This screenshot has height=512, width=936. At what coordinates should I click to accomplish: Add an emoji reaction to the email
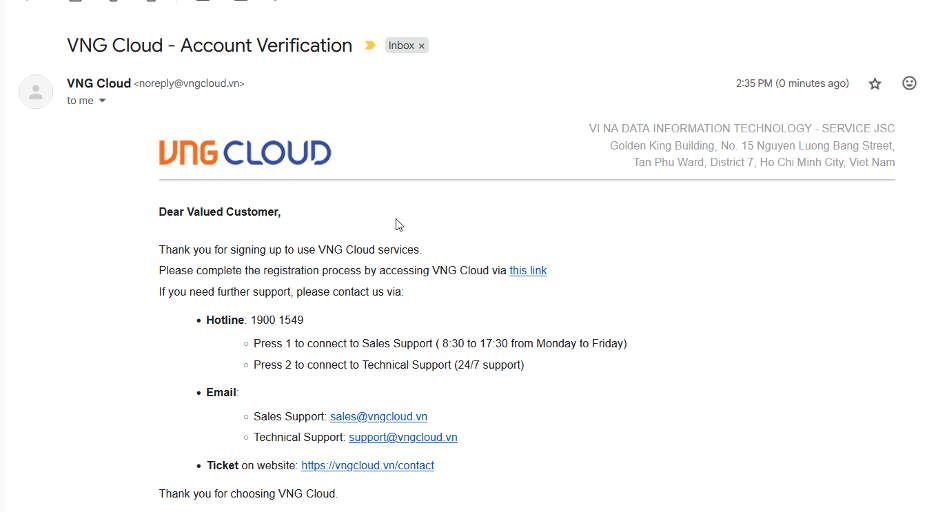[x=909, y=84]
